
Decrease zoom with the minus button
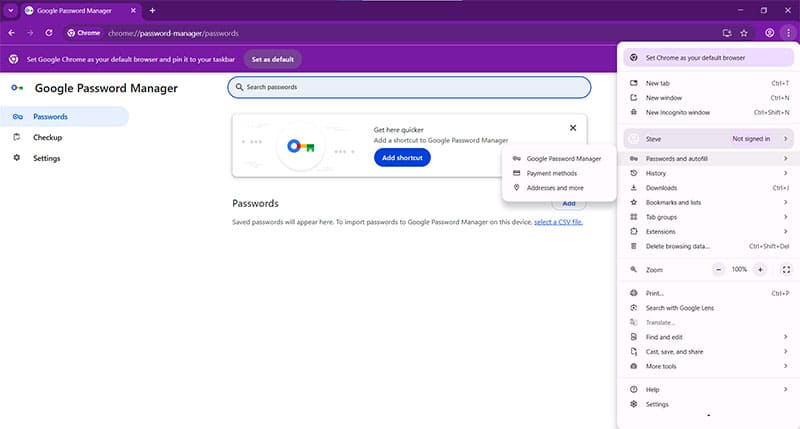pyautogui.click(x=718, y=269)
